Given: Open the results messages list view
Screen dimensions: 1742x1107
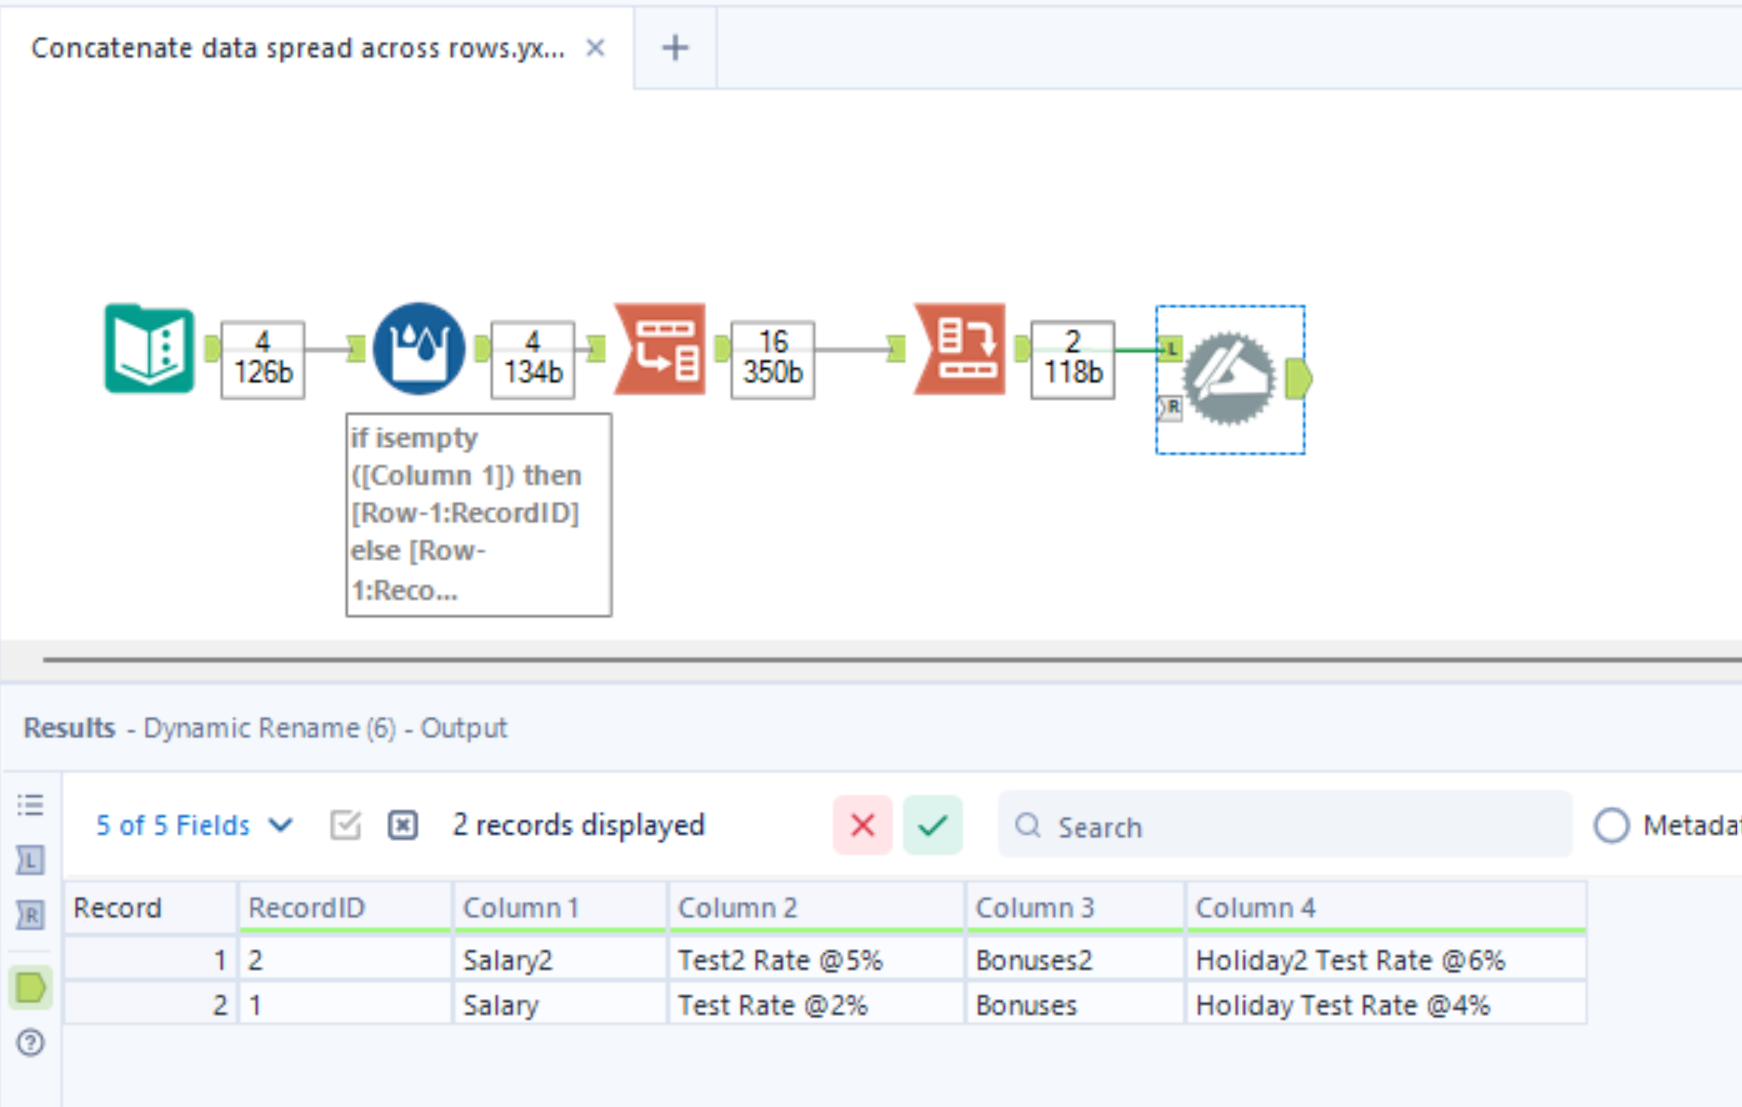Looking at the screenshot, I should click(31, 805).
